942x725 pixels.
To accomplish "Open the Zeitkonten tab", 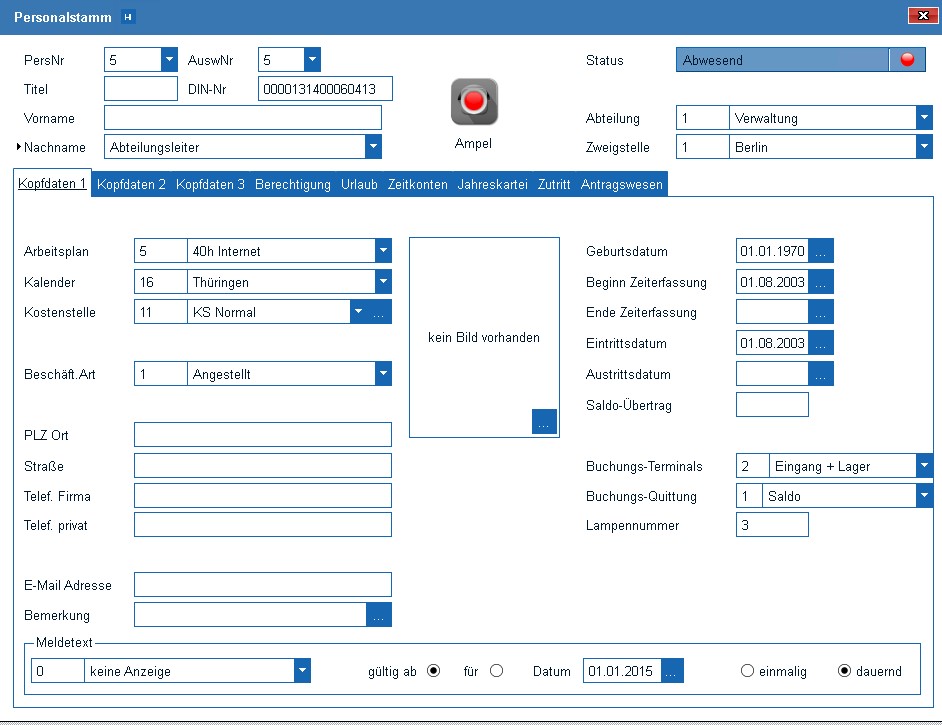I will (417, 184).
